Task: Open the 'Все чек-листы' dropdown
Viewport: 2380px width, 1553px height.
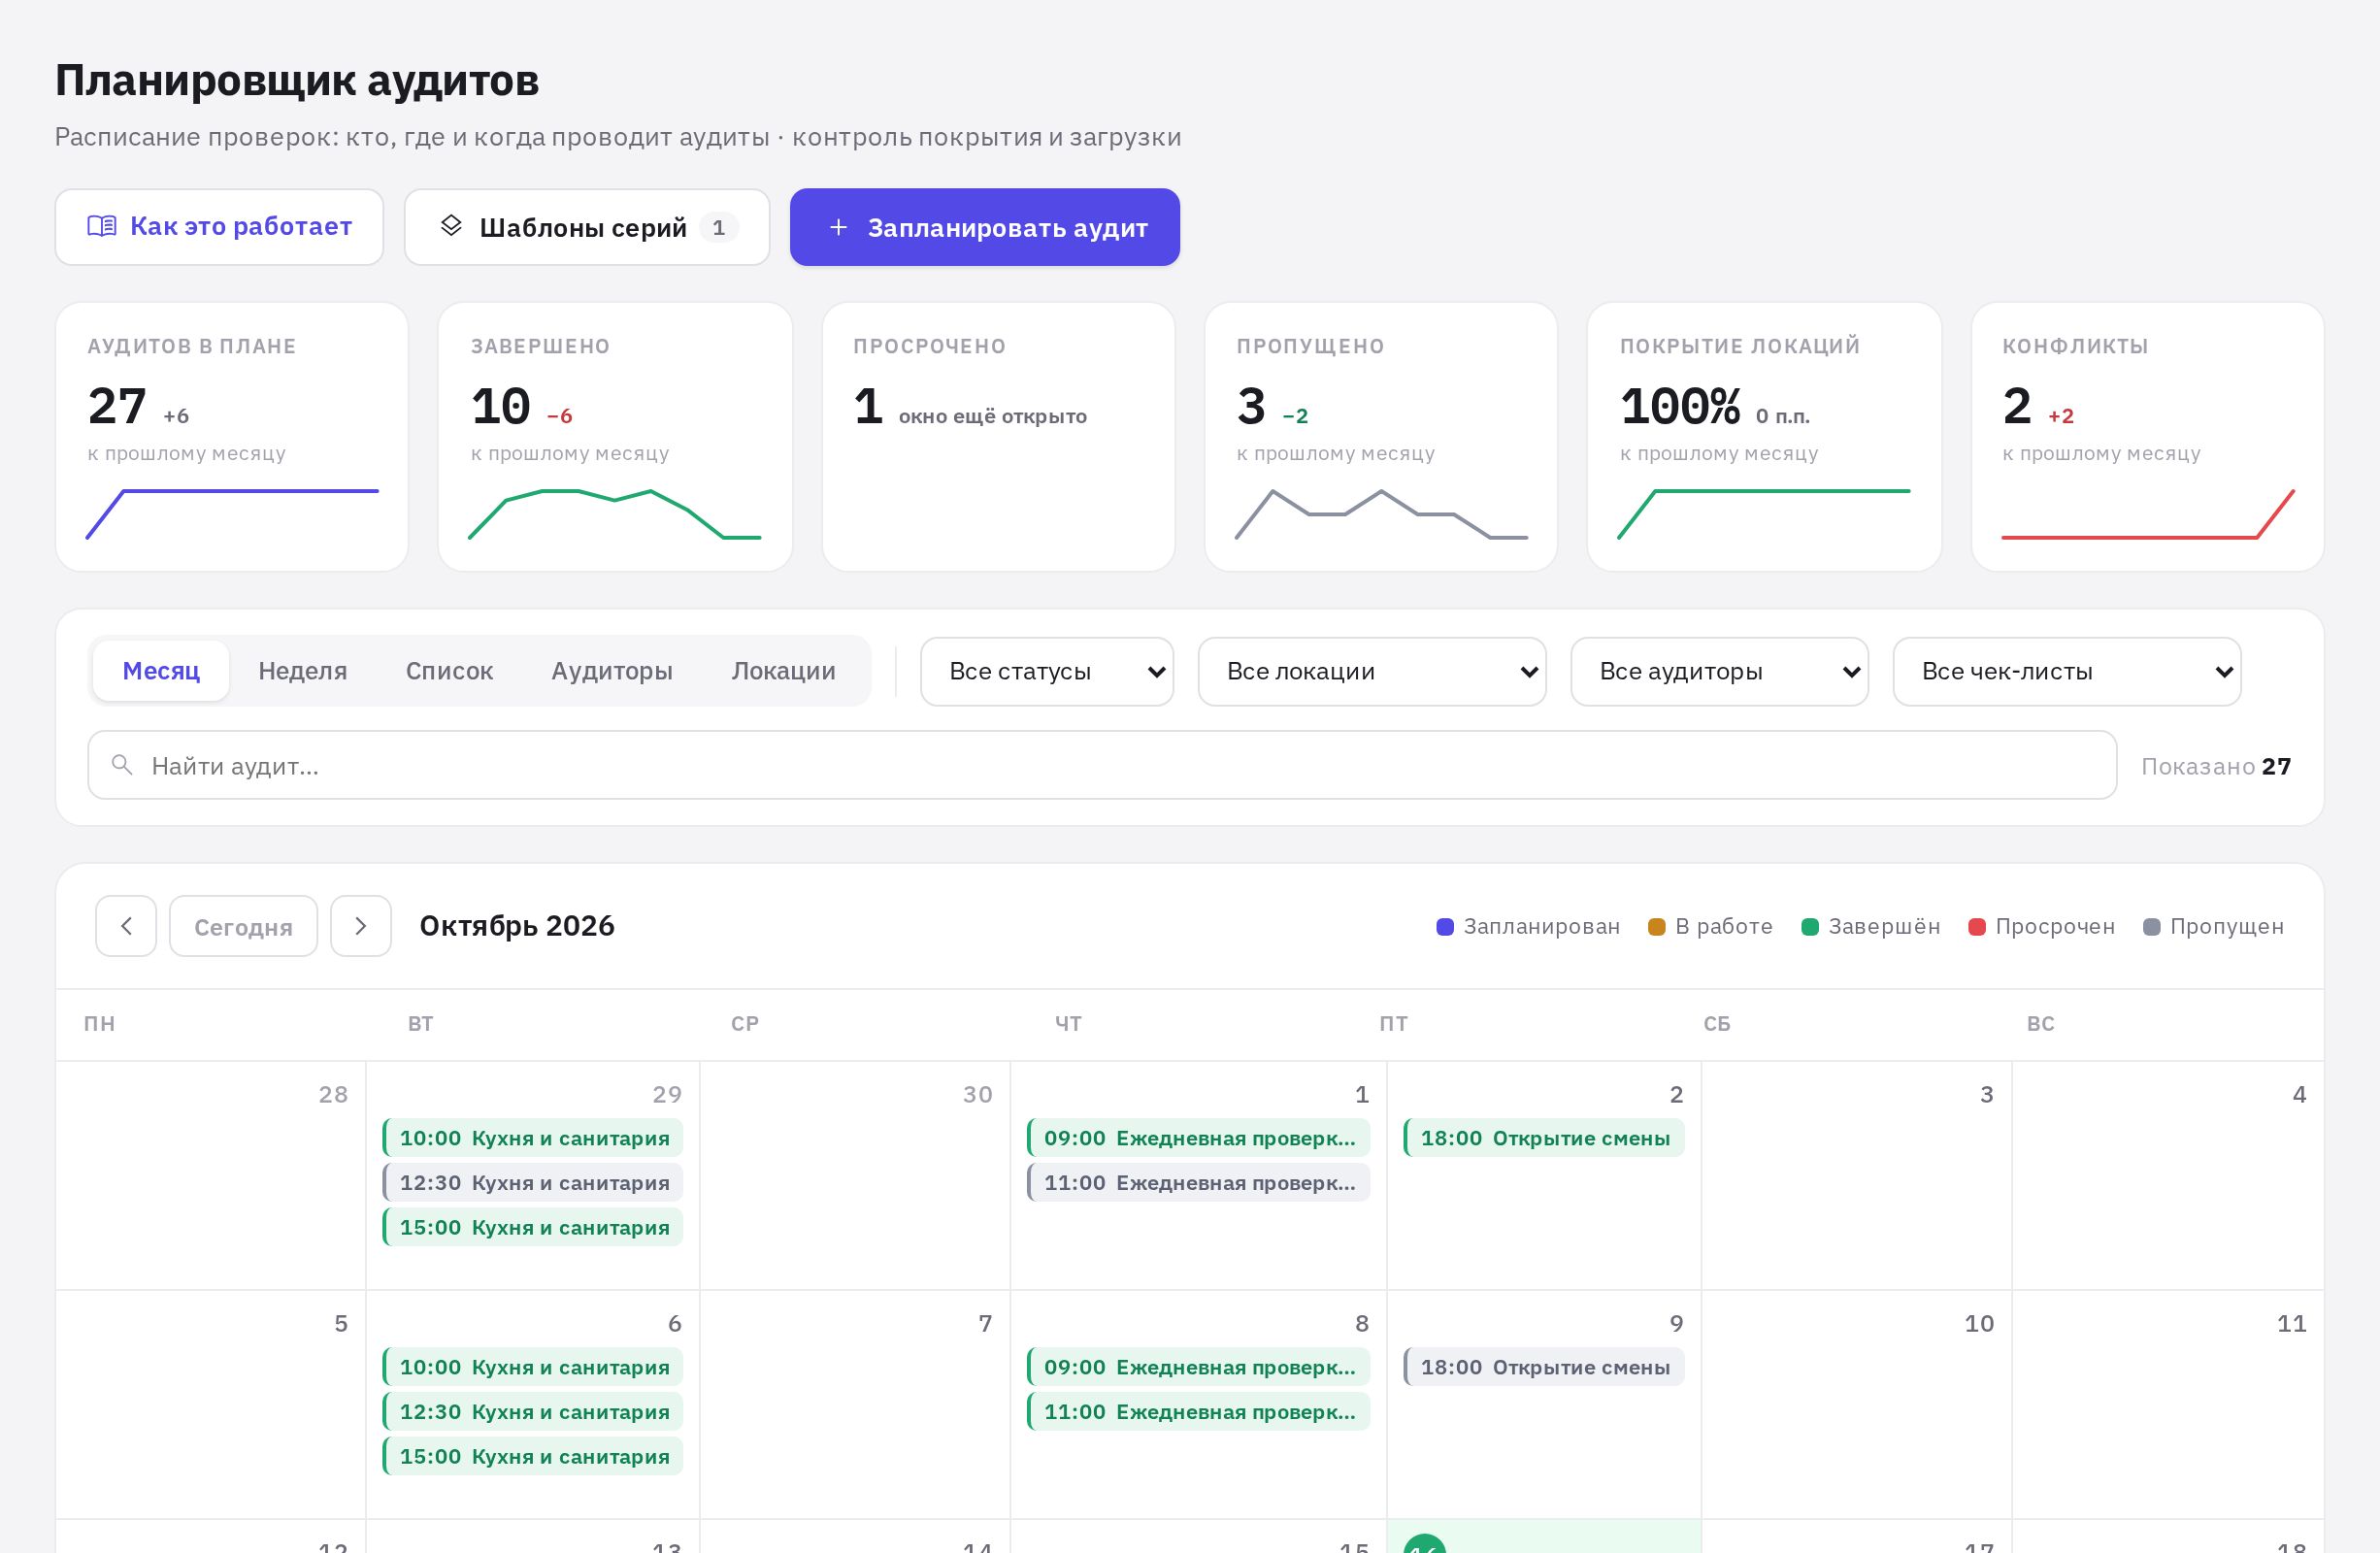Action: (x=2067, y=672)
